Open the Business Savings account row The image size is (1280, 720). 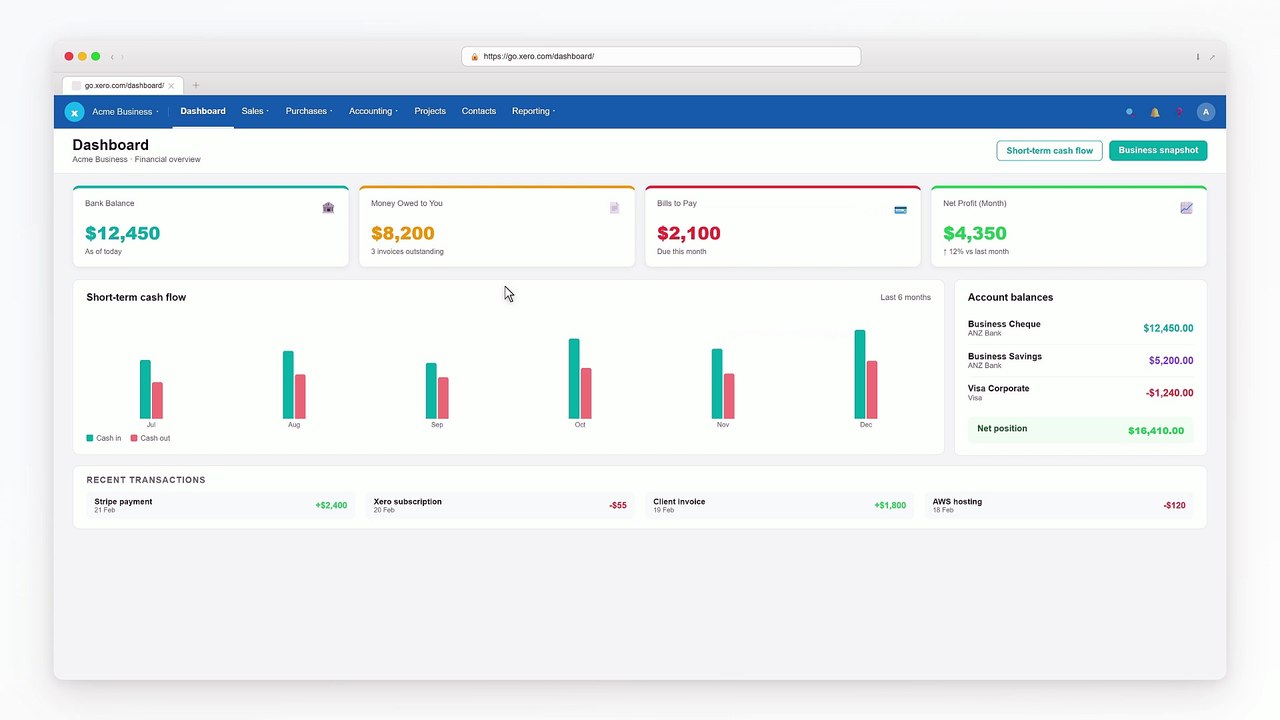1080,360
